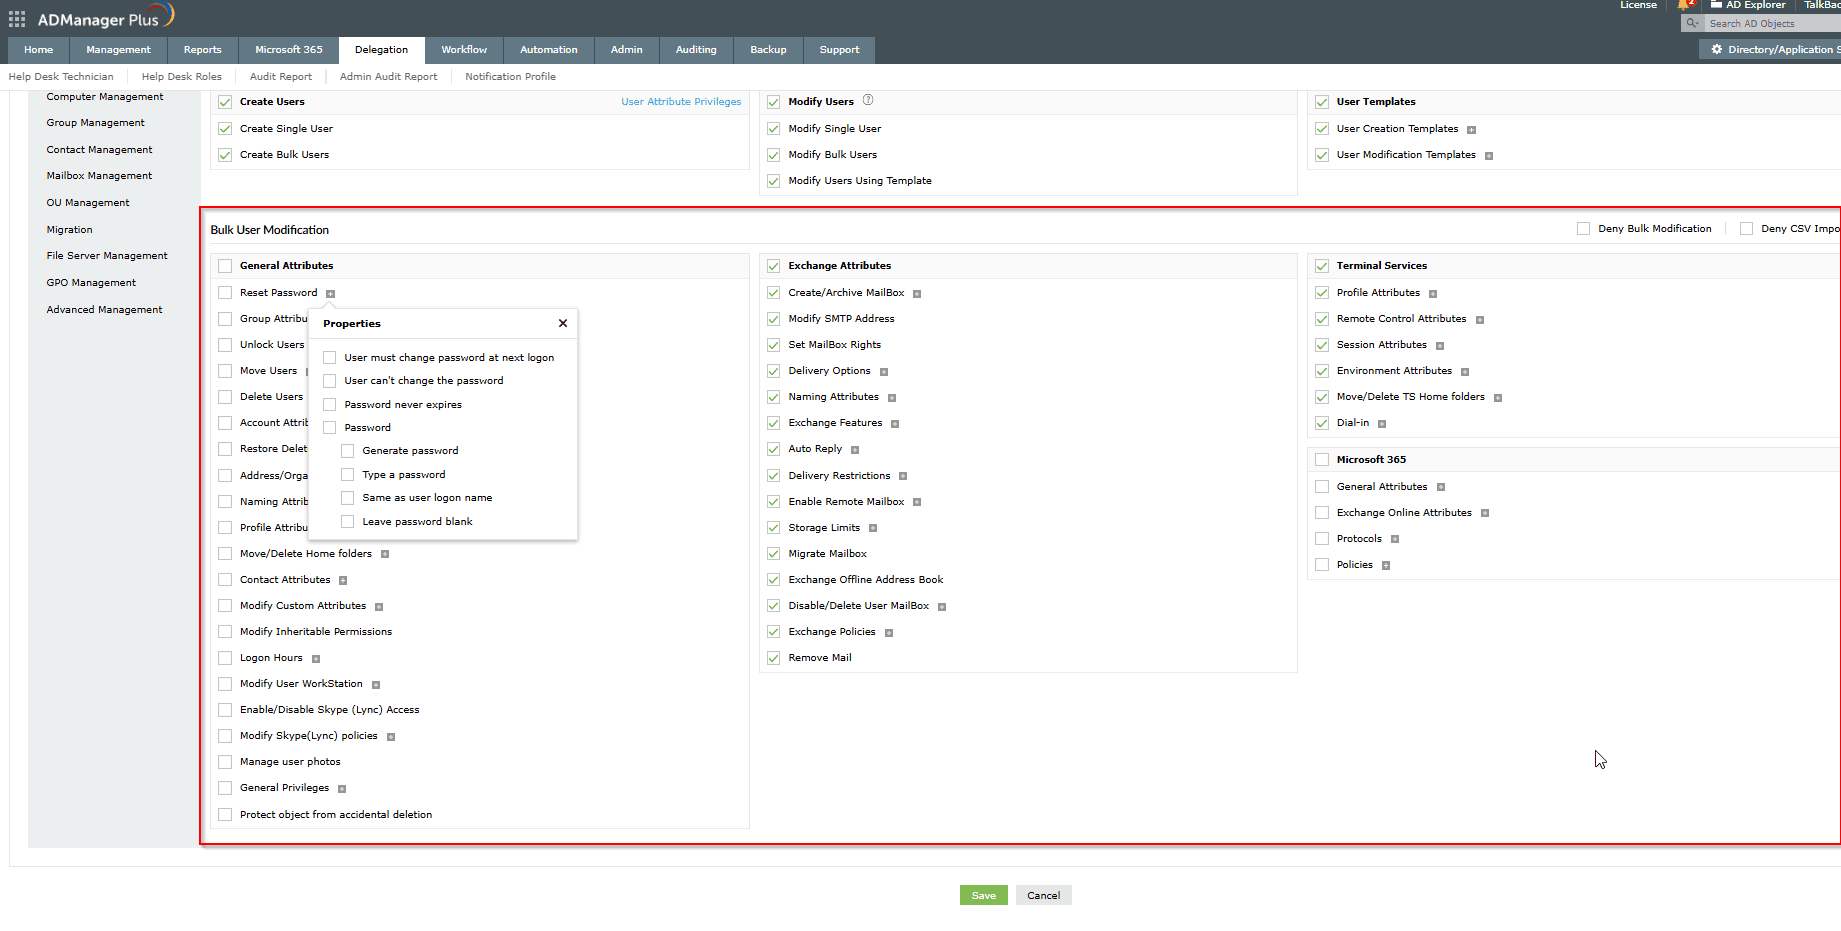Click the properties icon next to Reset Password

click(331, 294)
